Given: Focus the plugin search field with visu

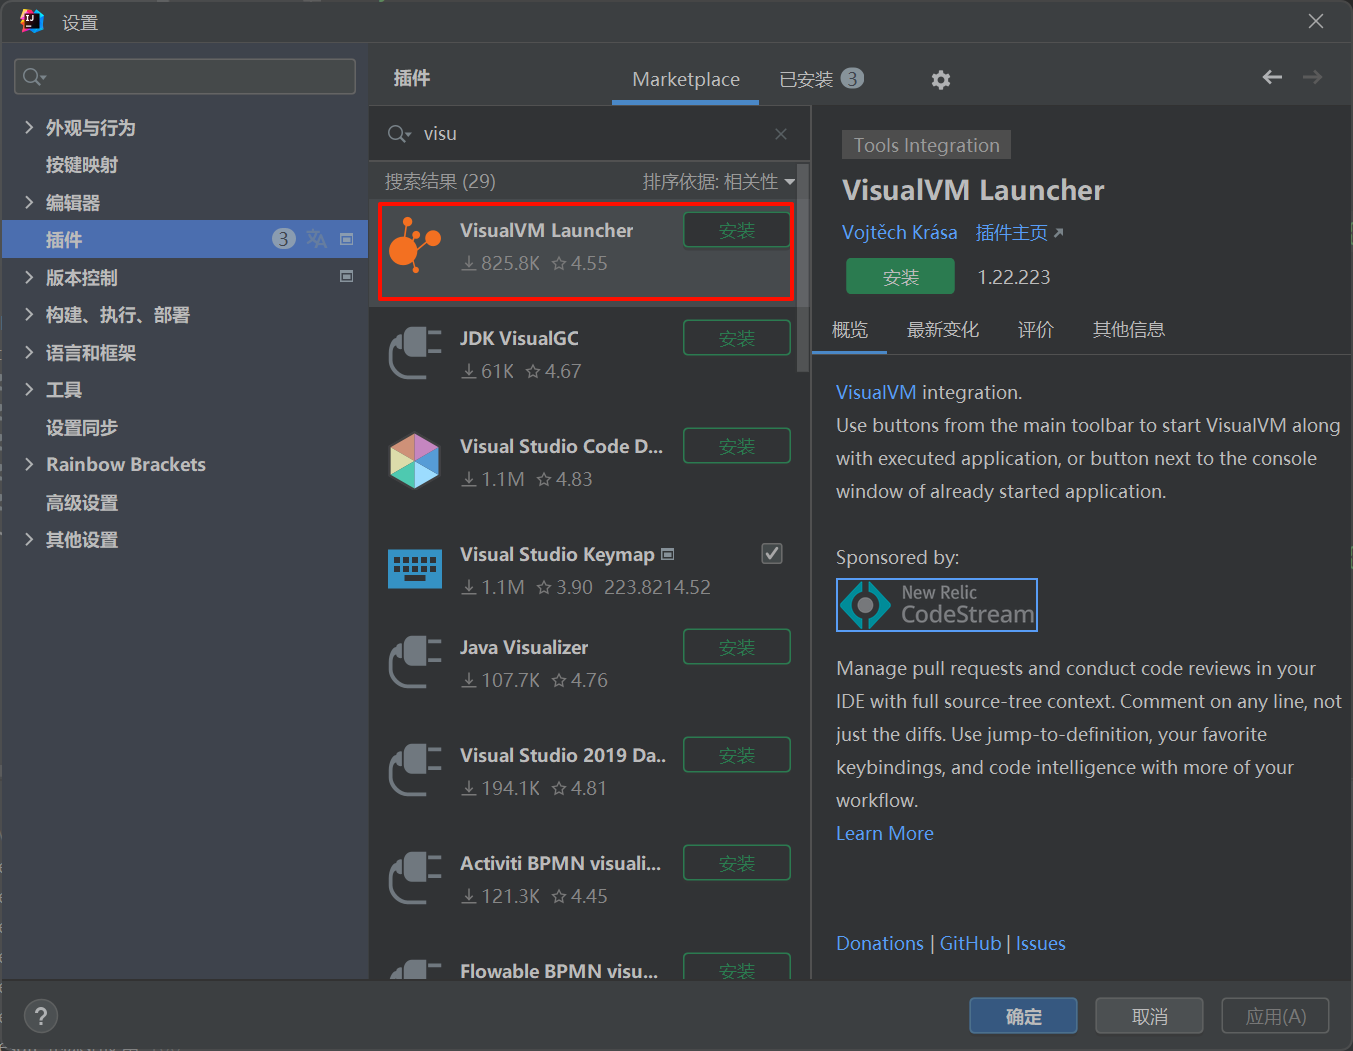Looking at the screenshot, I should coord(590,134).
